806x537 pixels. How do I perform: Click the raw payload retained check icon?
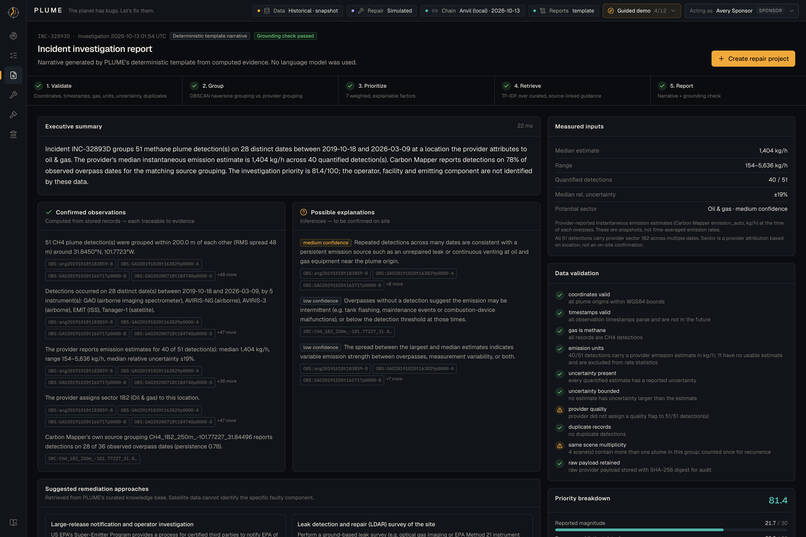tap(559, 463)
